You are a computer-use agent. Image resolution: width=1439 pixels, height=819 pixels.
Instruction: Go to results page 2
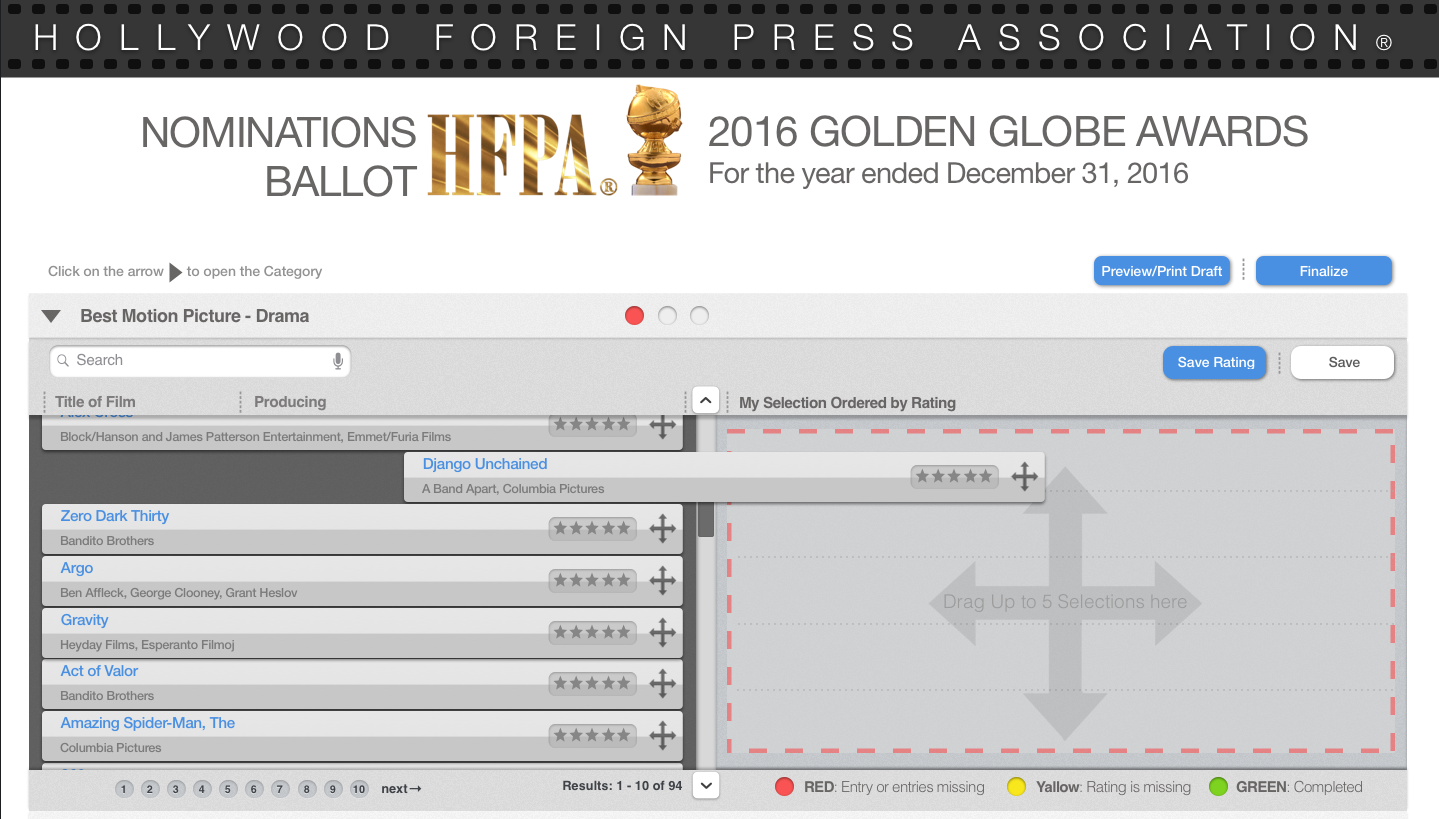(150, 789)
